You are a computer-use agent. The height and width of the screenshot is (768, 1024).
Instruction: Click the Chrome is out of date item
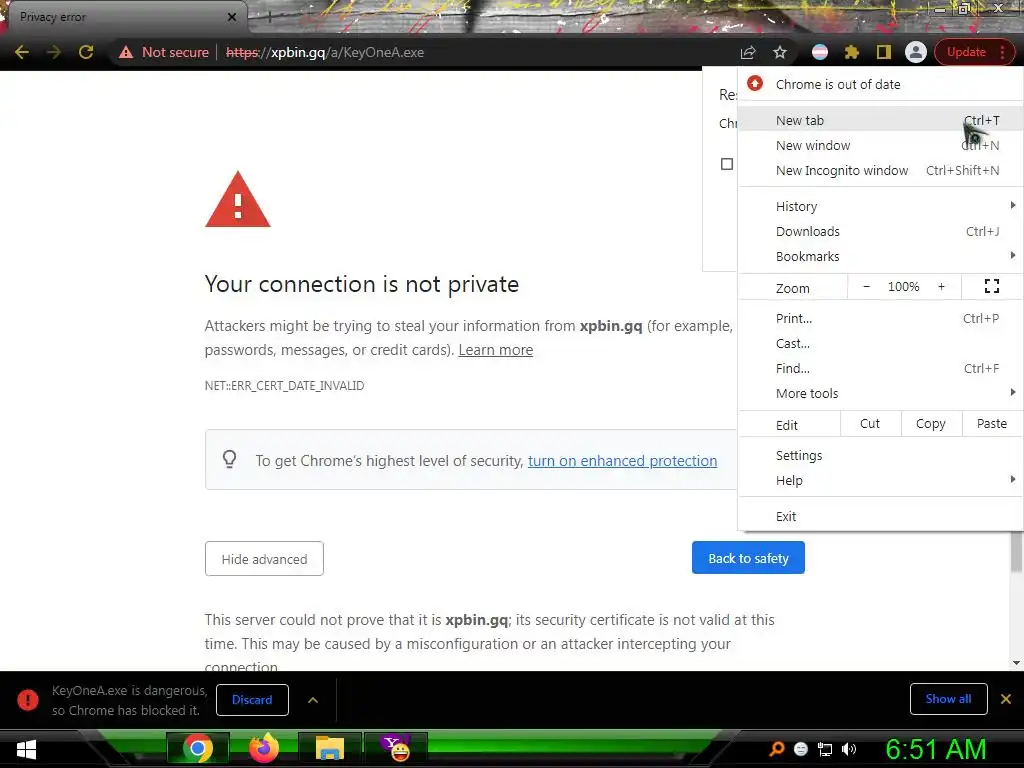tap(880, 84)
